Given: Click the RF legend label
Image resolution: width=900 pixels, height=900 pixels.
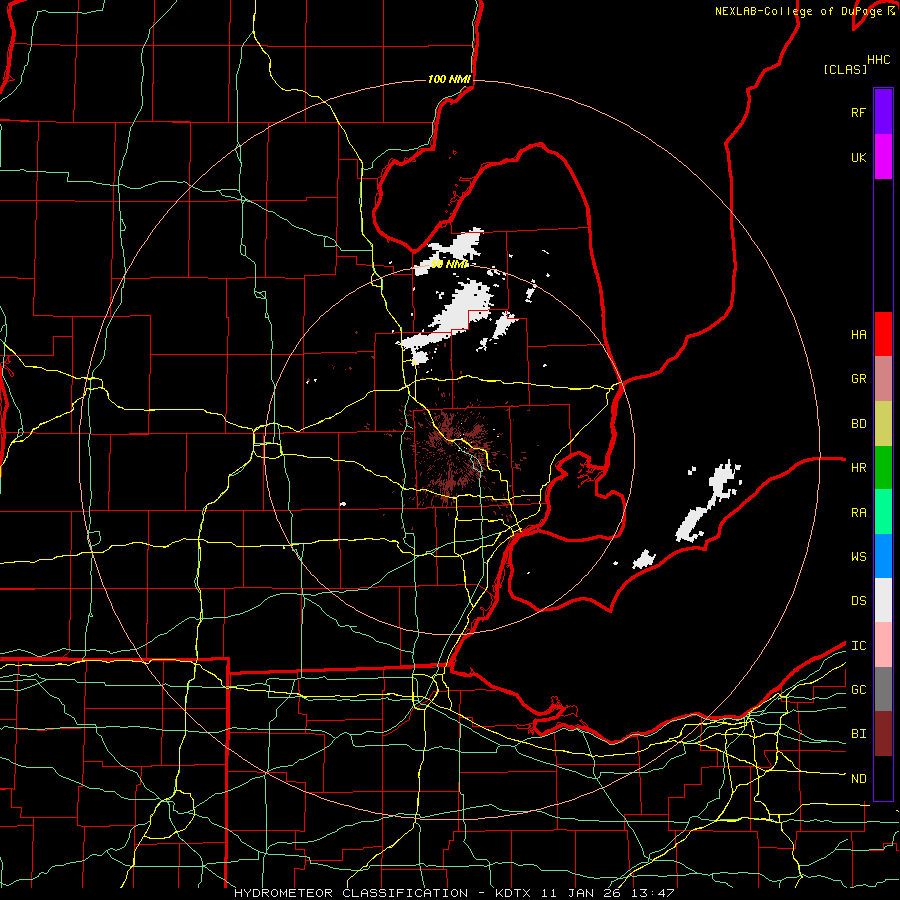Looking at the screenshot, I should coord(858,112).
